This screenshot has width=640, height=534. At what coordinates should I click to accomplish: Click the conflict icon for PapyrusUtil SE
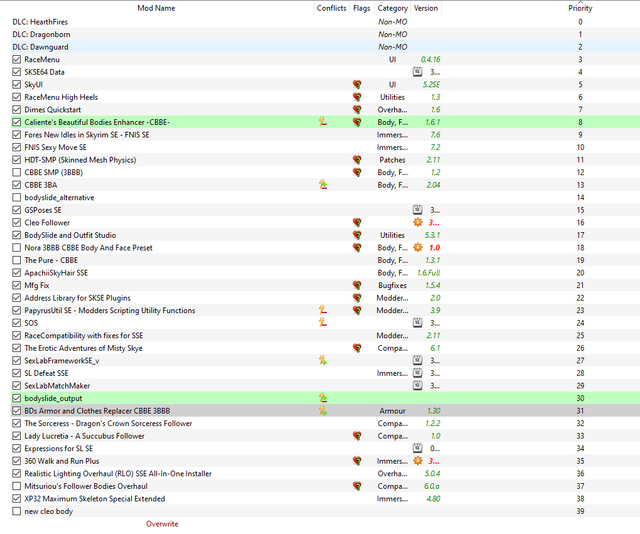323,310
